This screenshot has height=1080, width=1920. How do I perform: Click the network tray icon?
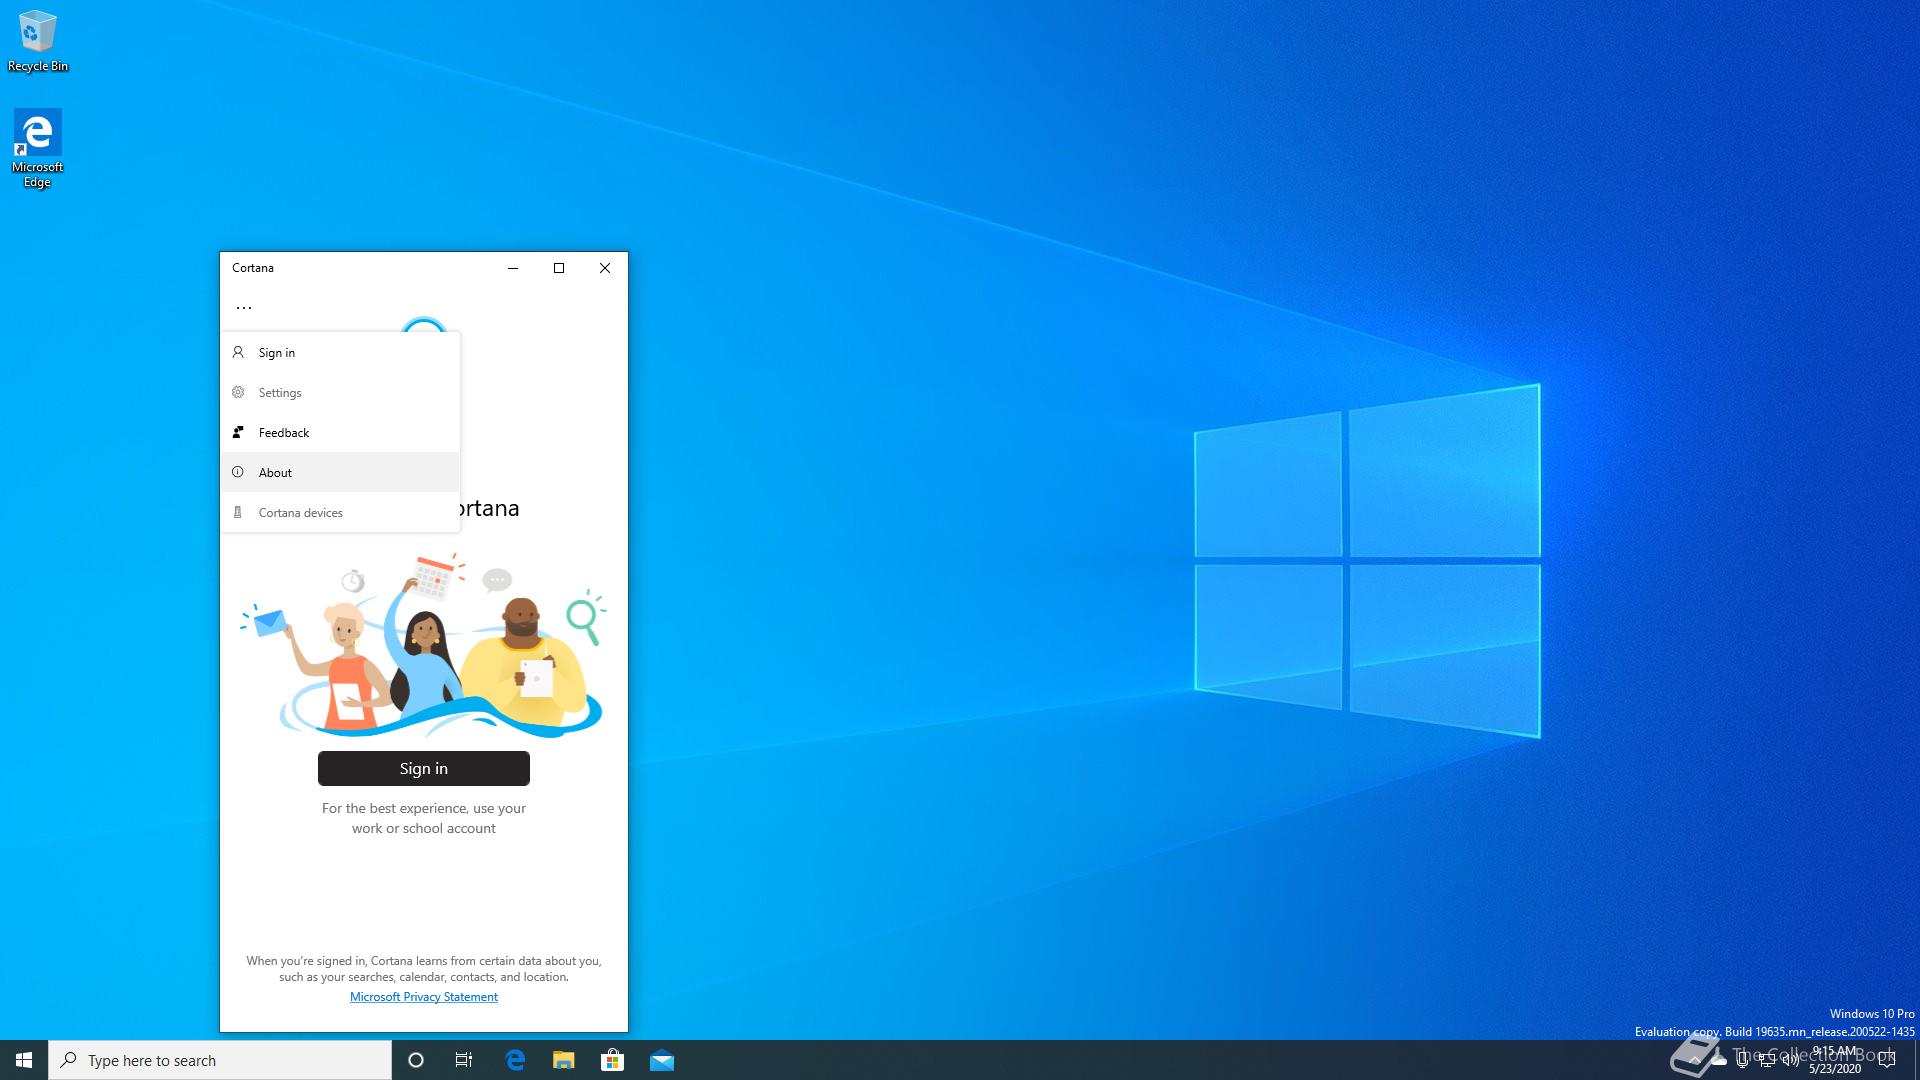point(1767,1060)
